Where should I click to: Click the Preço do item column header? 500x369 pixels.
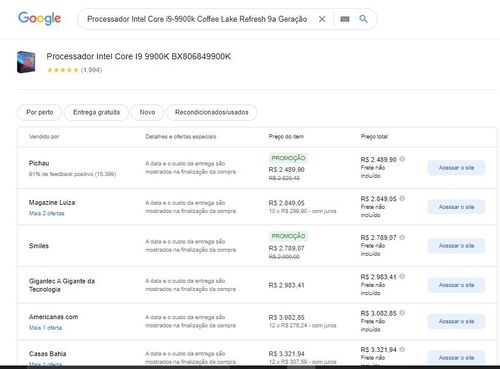coord(286,137)
